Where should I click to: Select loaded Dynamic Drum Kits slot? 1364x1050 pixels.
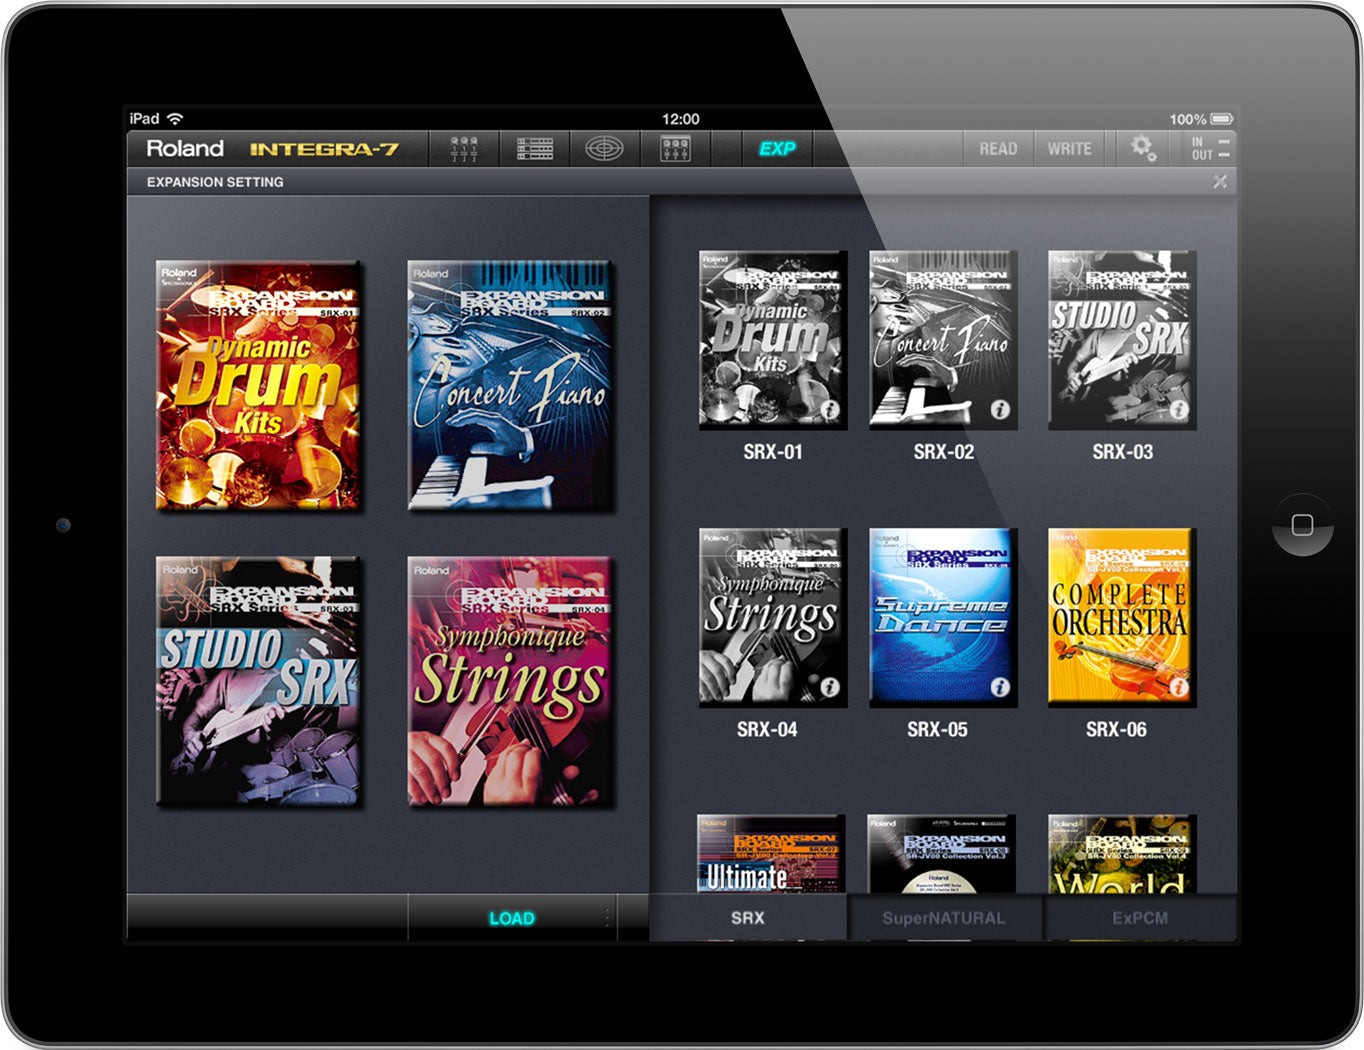tap(258, 386)
